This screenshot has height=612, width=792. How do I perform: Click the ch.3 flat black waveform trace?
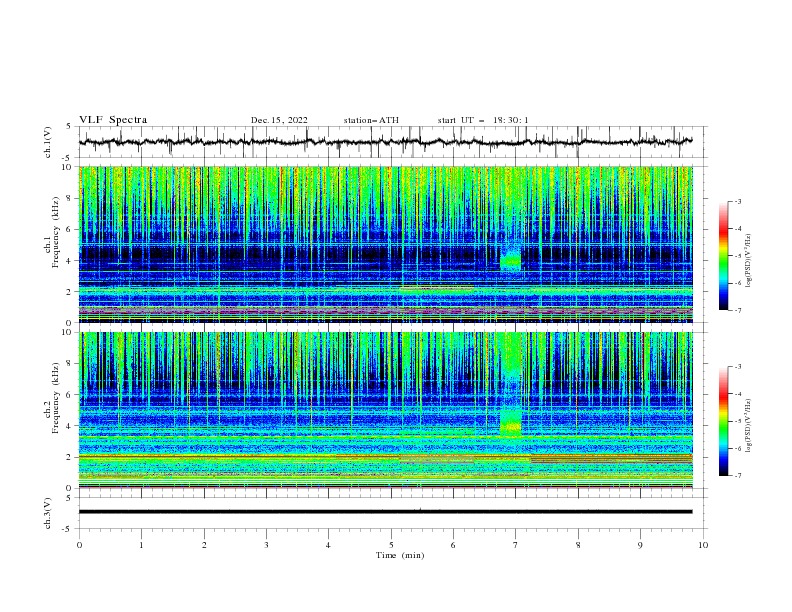click(x=385, y=512)
